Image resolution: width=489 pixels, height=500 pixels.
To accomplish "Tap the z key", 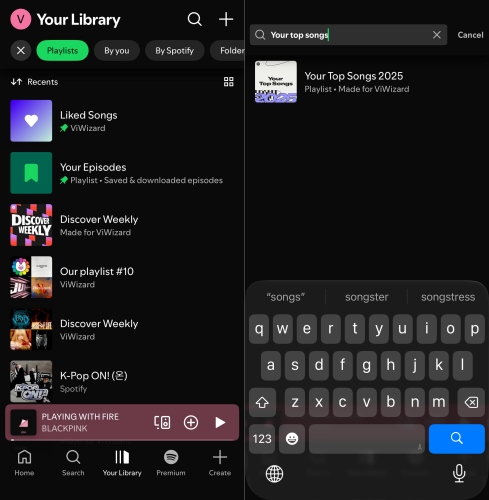I will click(295, 402).
